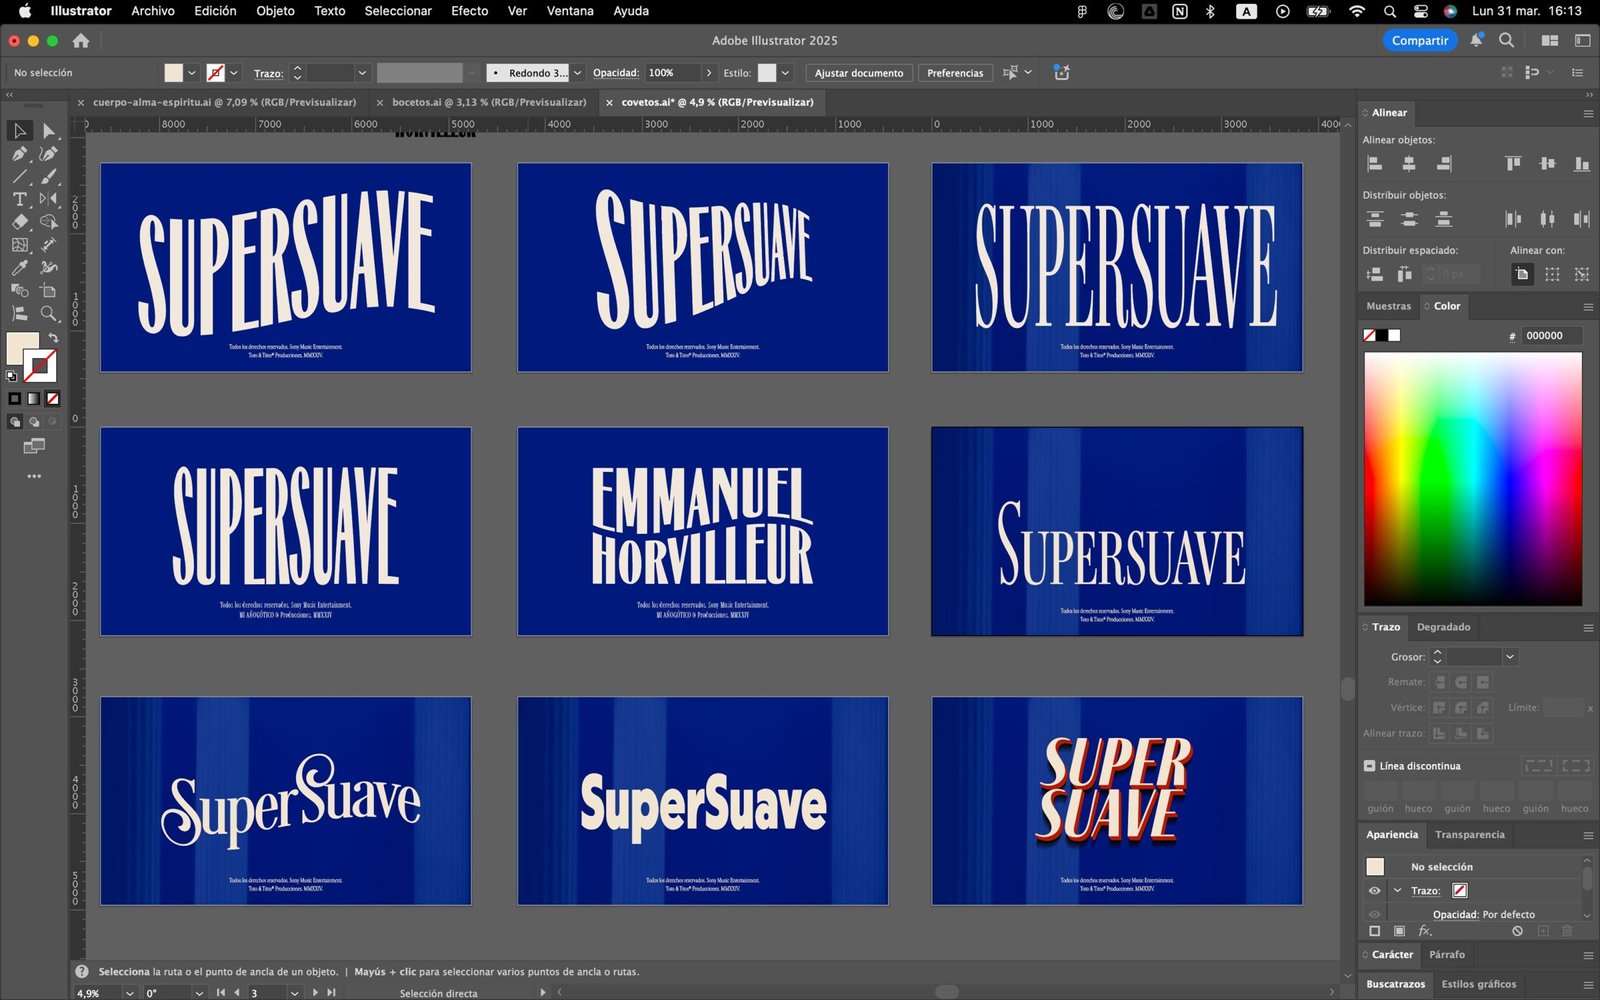Open the Objeto menu
Viewport: 1600px width, 1000px height.
click(x=275, y=11)
